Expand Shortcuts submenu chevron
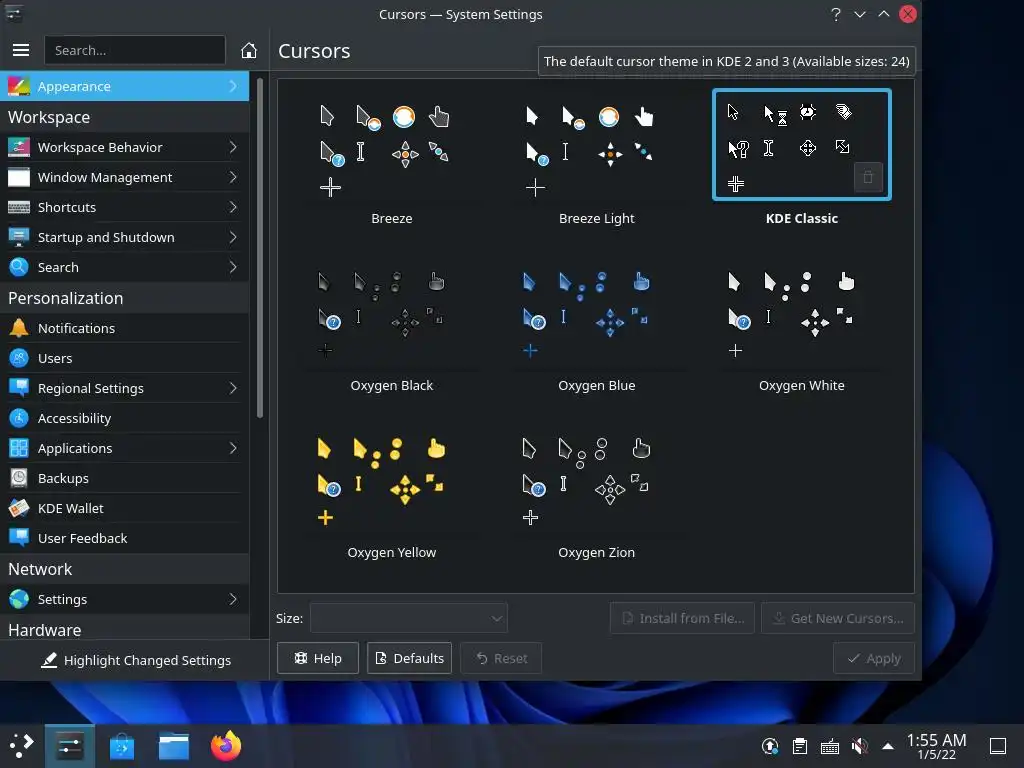 tap(233, 207)
